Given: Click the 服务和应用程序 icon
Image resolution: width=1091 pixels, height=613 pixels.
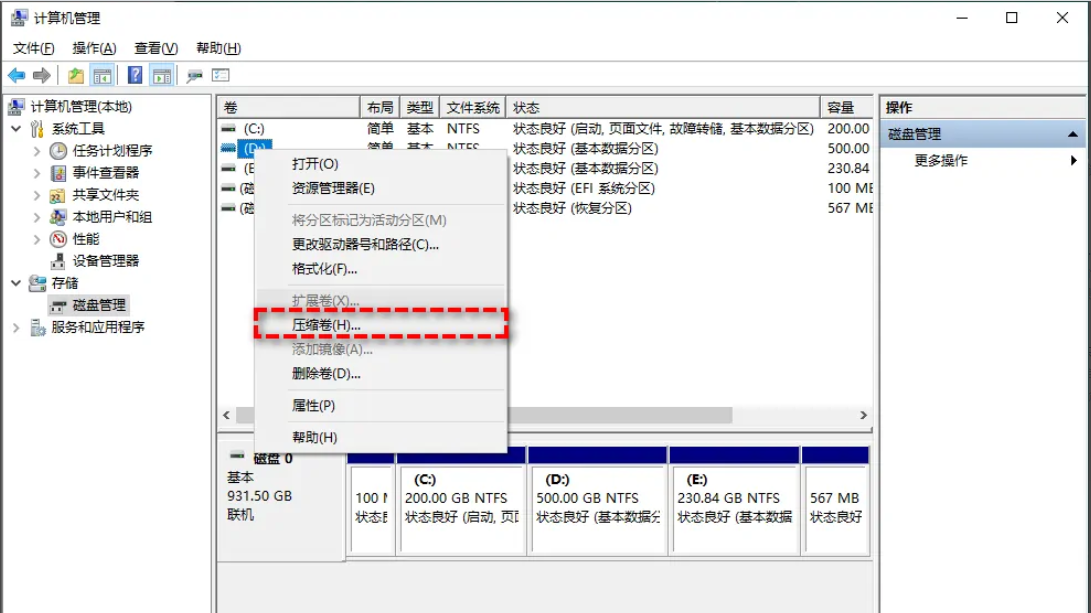Looking at the screenshot, I should pos(38,327).
